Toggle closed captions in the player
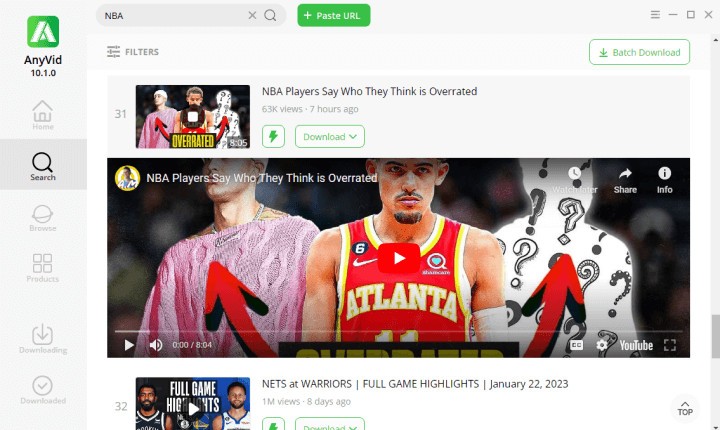Viewport: 720px width, 430px height. [x=576, y=345]
